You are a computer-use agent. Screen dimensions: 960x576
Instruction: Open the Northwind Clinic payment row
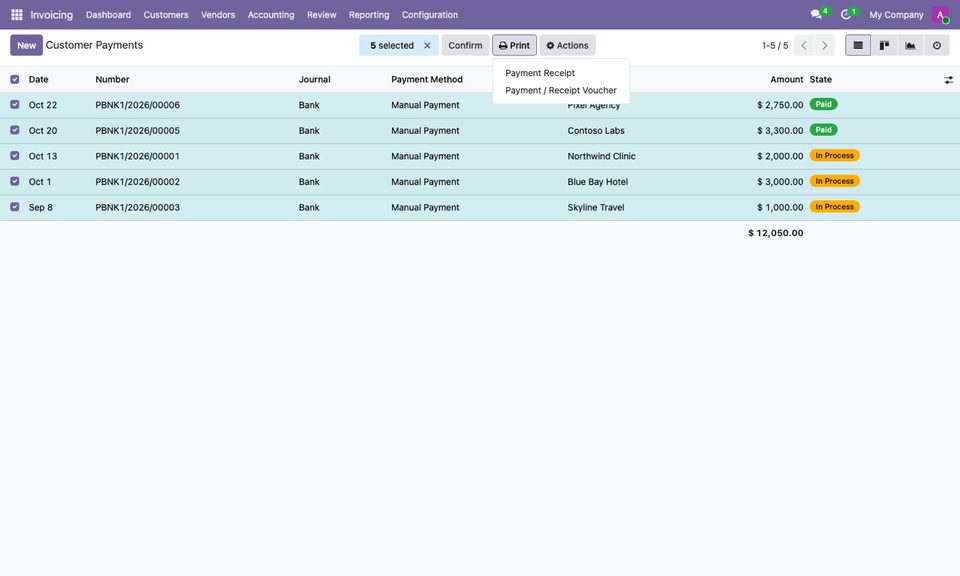click(x=480, y=156)
